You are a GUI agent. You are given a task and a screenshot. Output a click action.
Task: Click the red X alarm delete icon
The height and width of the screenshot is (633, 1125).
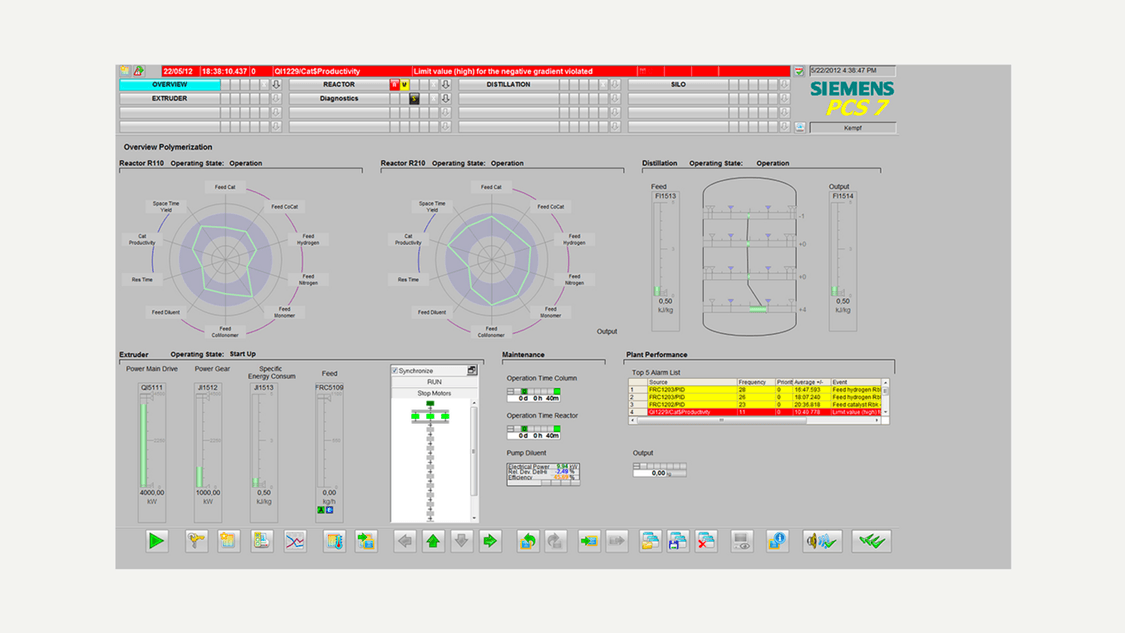tap(705, 541)
